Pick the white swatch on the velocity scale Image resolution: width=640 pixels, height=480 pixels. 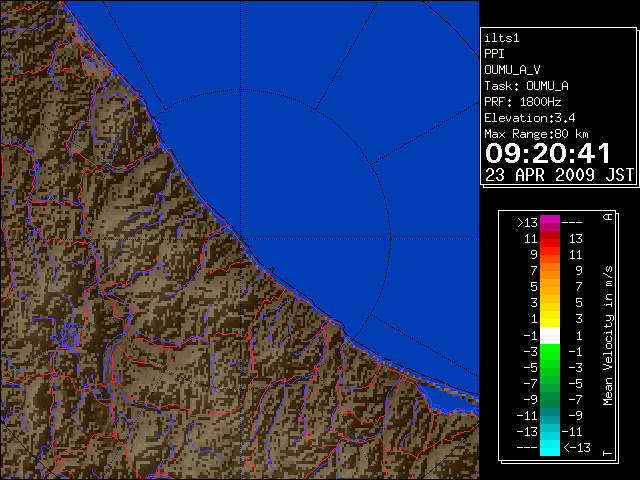point(550,336)
